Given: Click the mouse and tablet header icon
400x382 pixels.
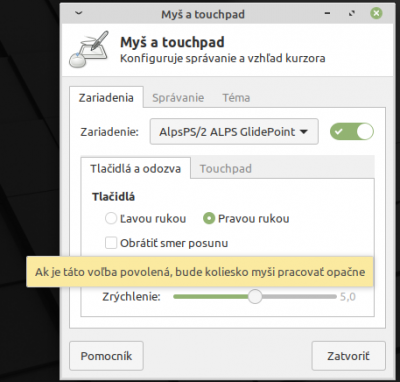Looking at the screenshot, I should pos(89,49).
